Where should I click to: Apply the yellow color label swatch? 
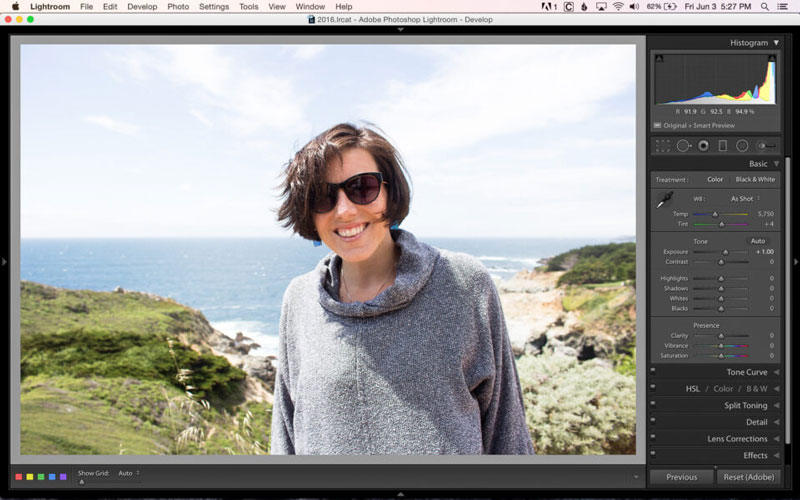pos(30,476)
